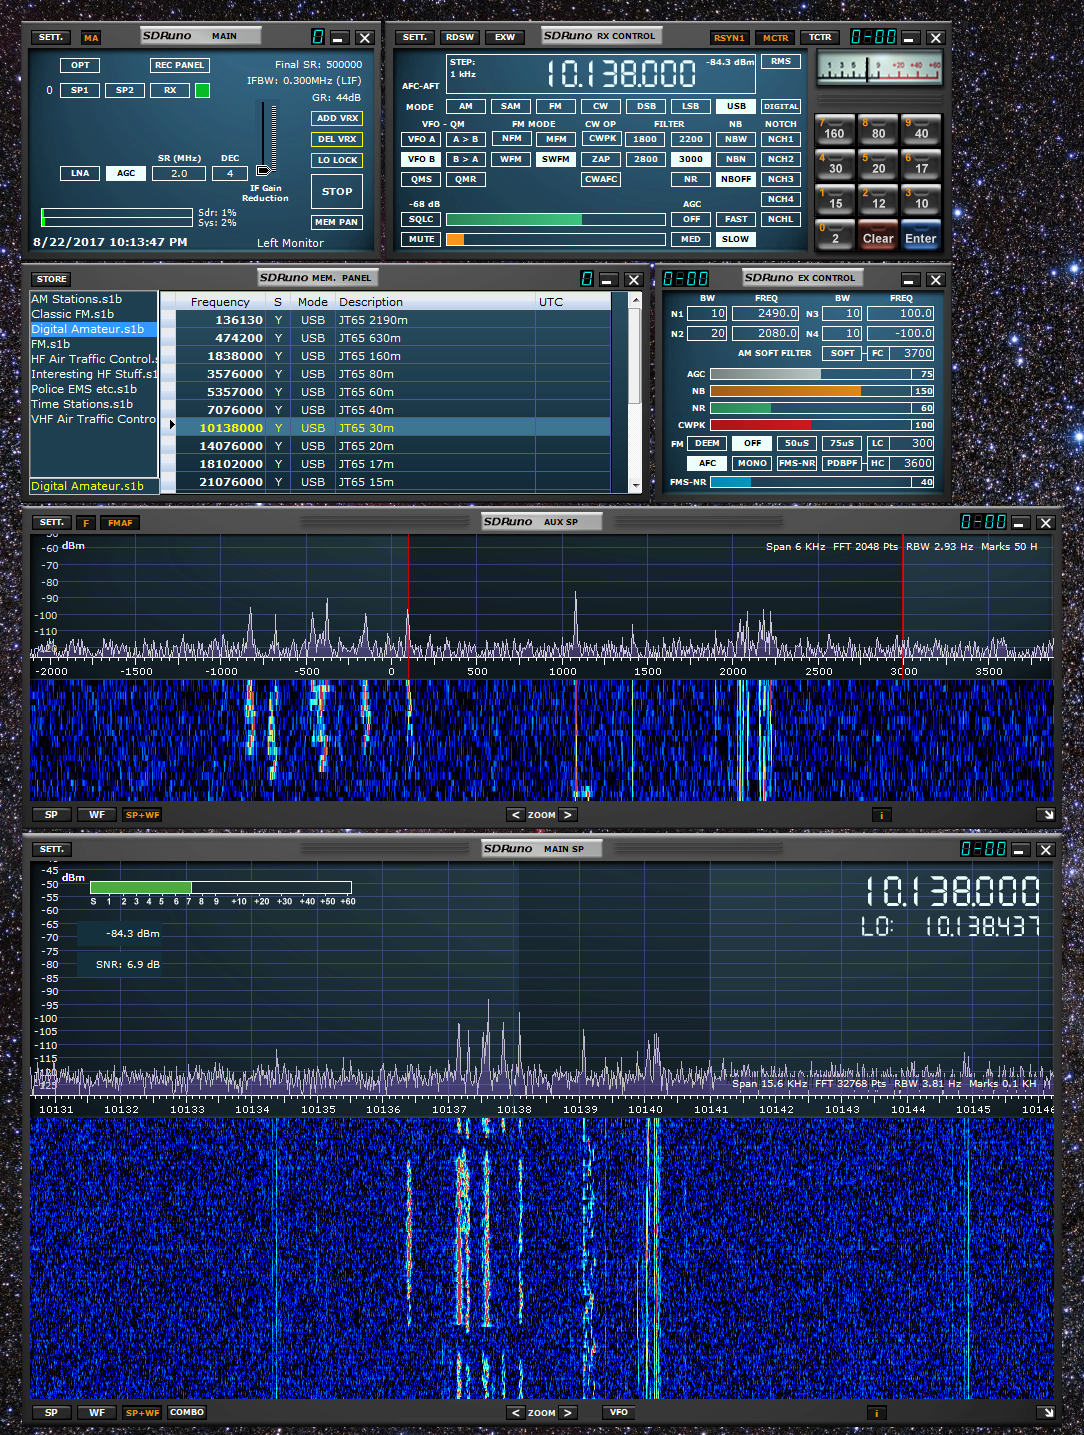Click the resize corner icon in MAIN SP
This screenshot has height=1435, width=1084.
tap(1046, 1413)
